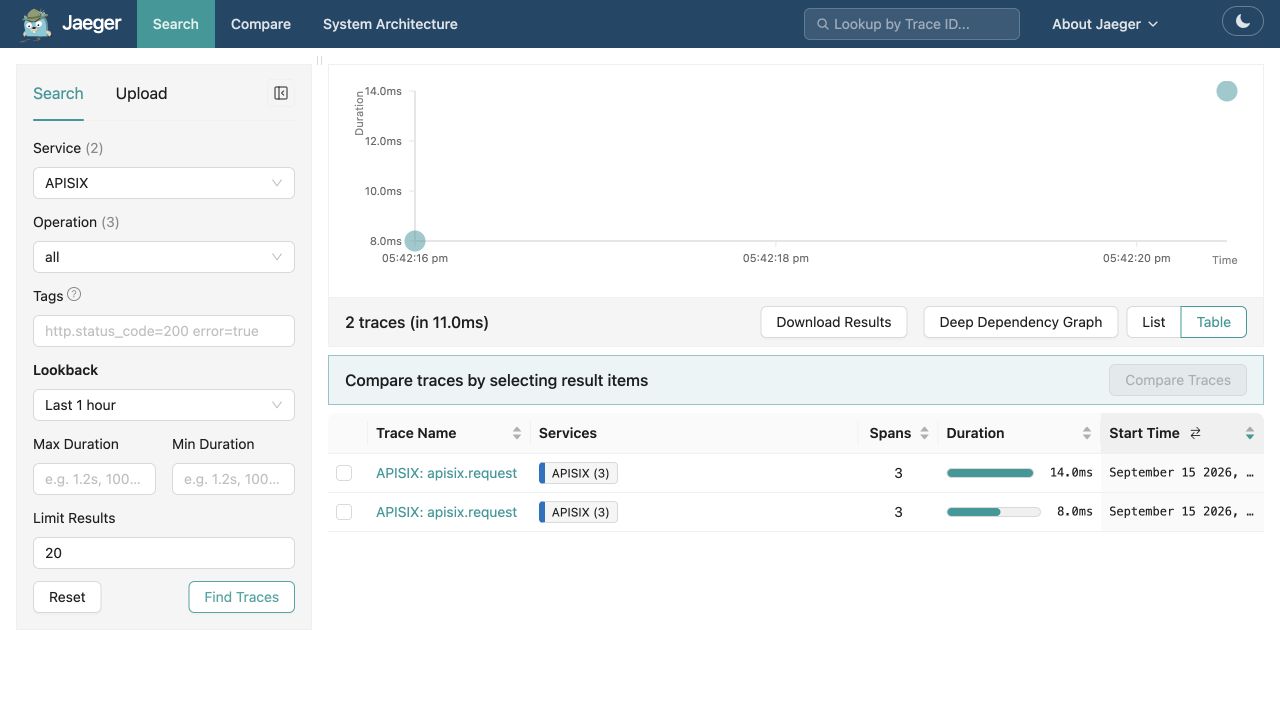Image resolution: width=1280 pixels, height=720 pixels.
Task: Click the Find Traces button
Action: [x=242, y=597]
